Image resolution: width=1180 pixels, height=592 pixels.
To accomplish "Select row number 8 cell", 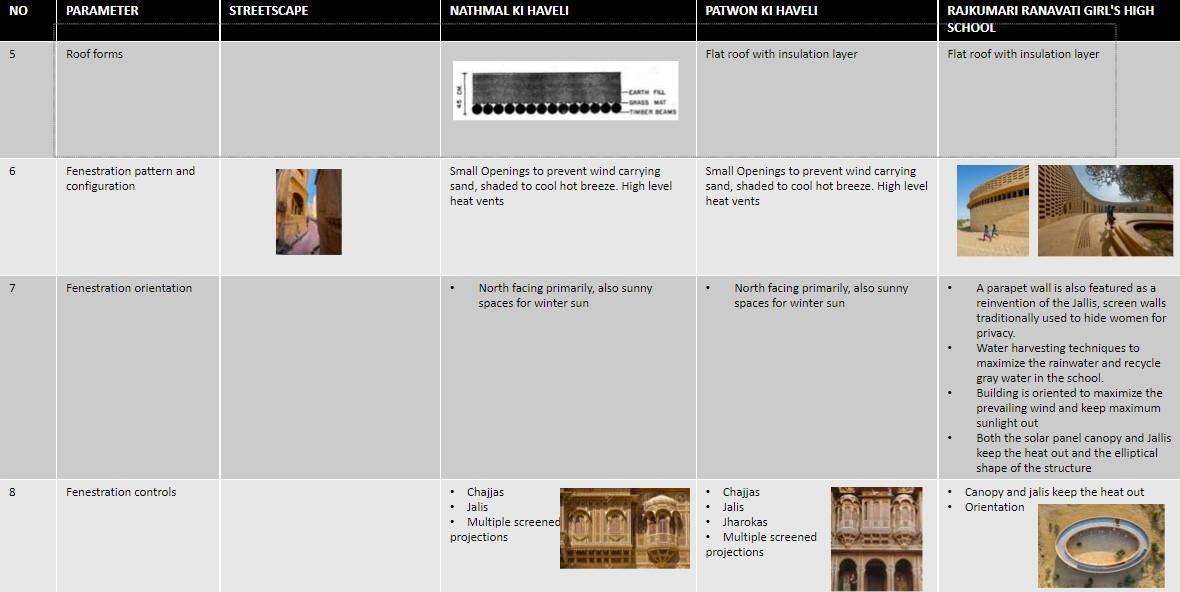I will click(x=28, y=536).
